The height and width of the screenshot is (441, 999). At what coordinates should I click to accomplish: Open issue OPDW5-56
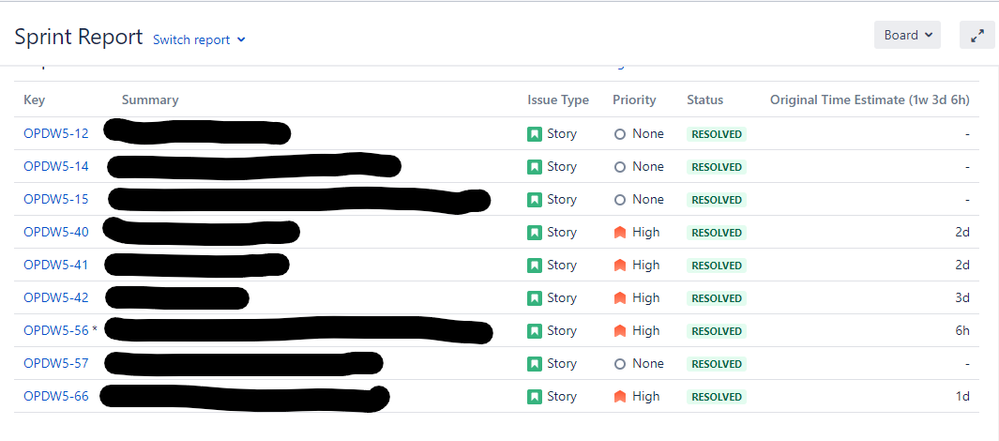56,331
